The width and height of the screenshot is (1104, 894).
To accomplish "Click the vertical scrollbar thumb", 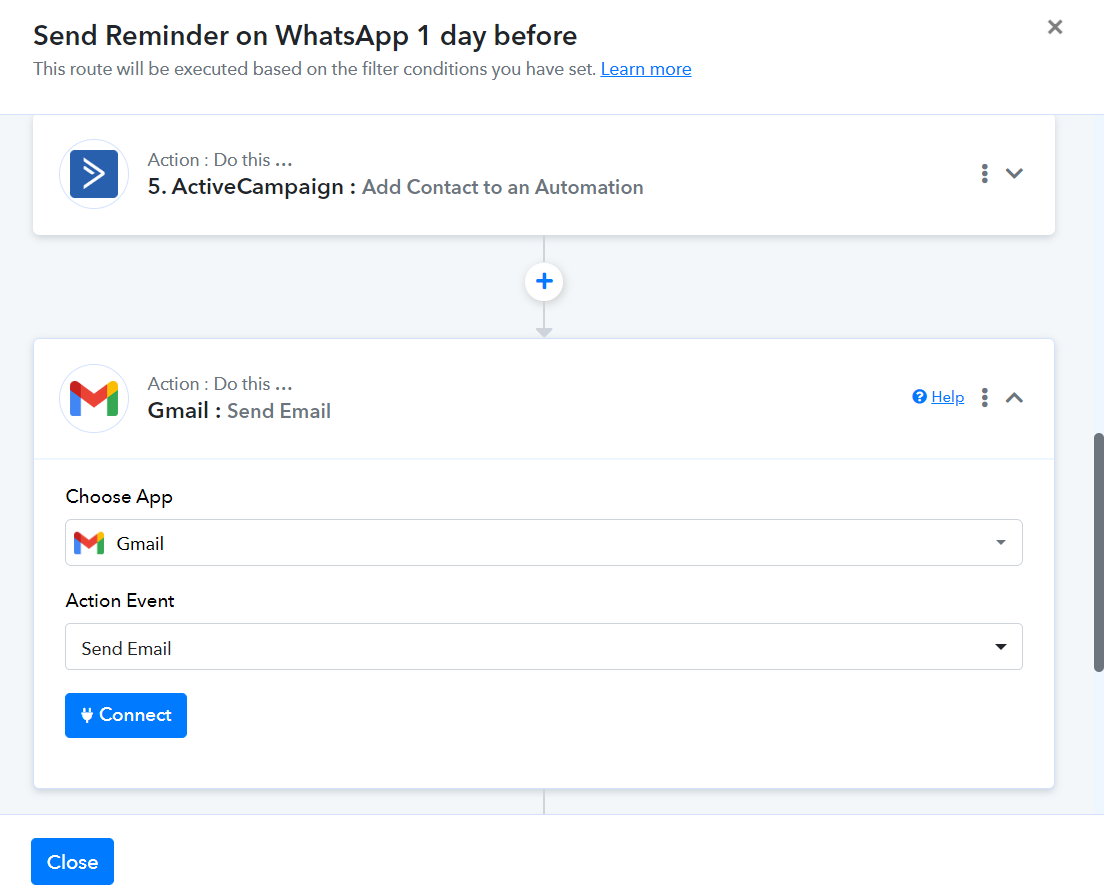I will pyautogui.click(x=1098, y=553).
